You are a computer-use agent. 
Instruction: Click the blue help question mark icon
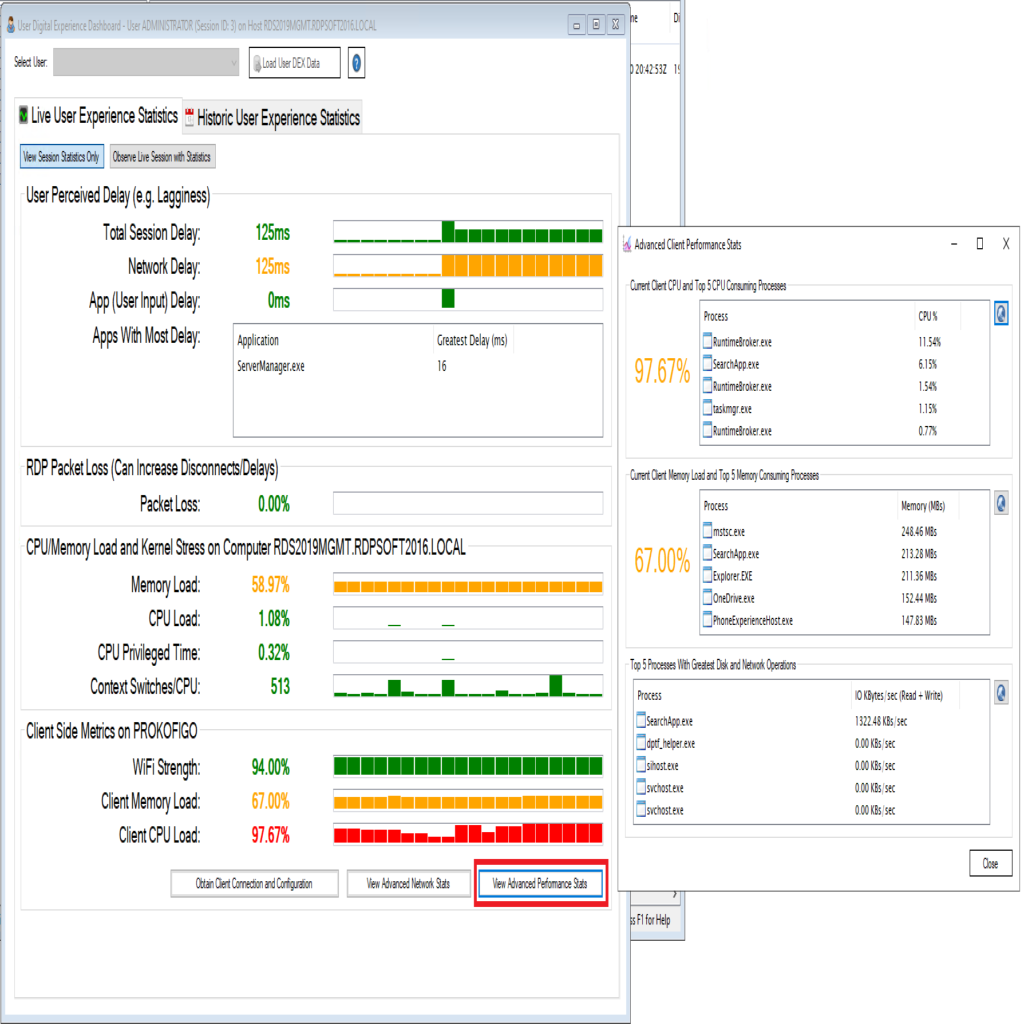[x=357, y=63]
